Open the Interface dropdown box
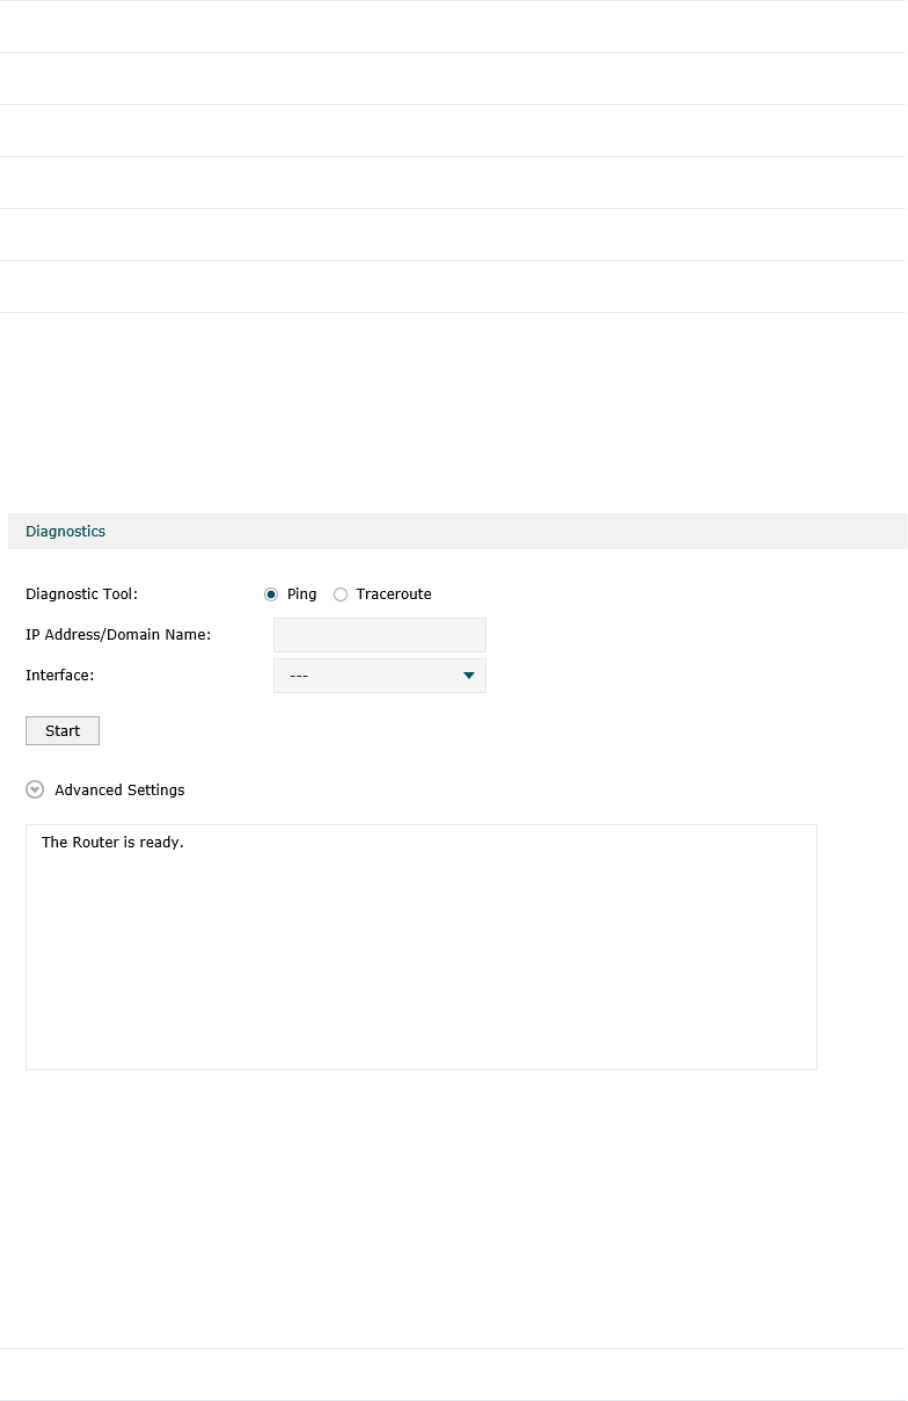Screen dimensions: 908x1401 [380, 676]
